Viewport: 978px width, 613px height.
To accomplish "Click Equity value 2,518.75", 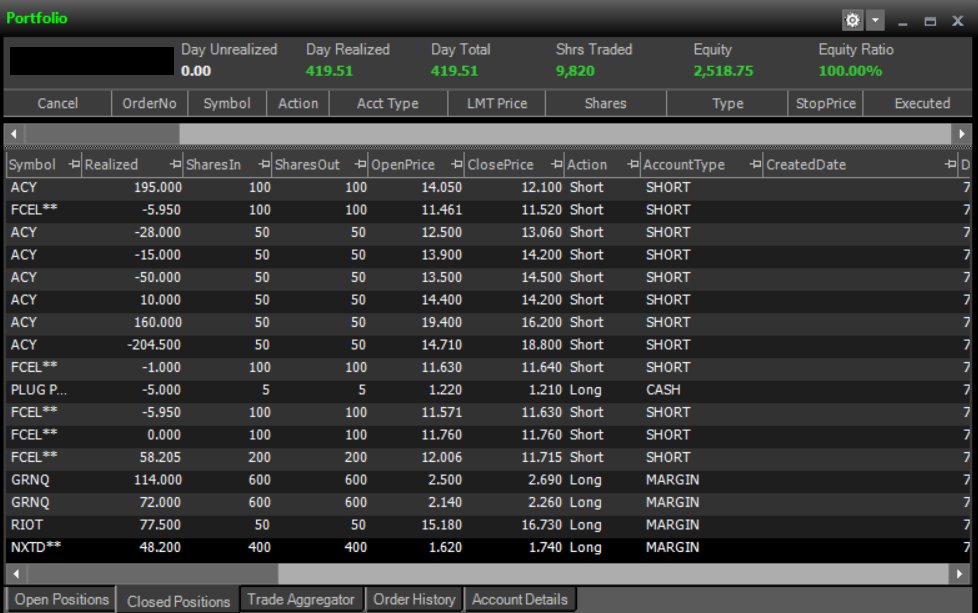I will [723, 71].
